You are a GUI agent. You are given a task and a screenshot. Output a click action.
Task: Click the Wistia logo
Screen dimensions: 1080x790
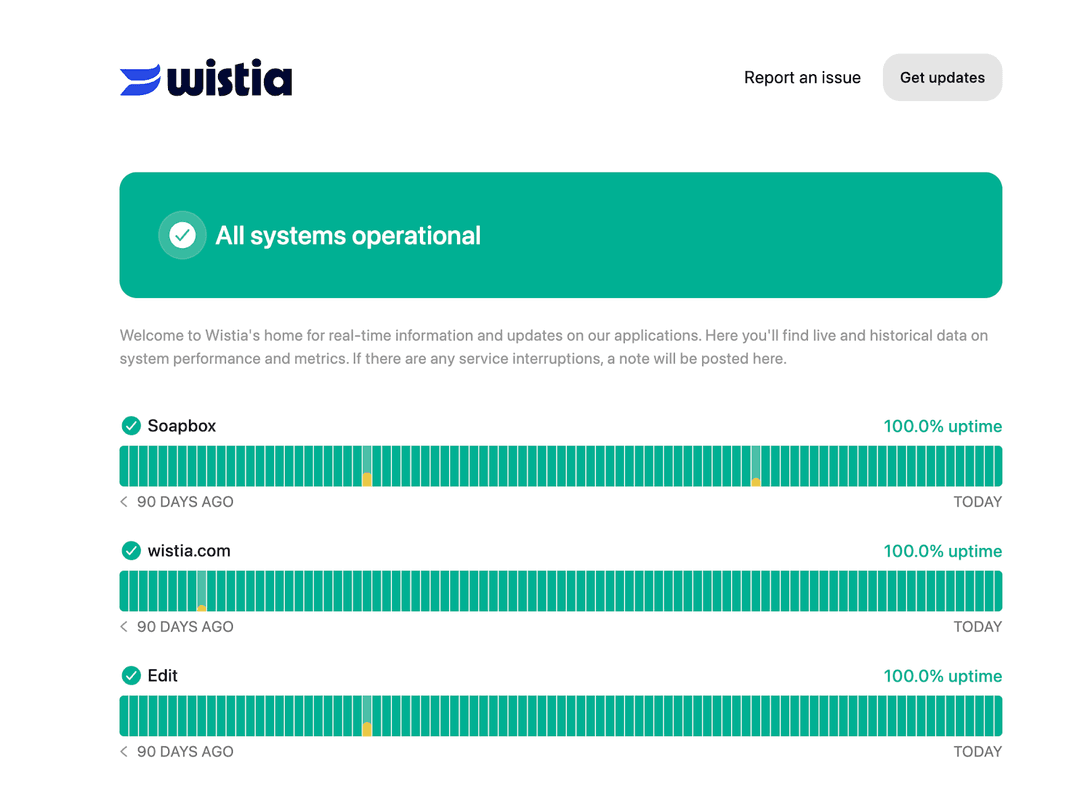(x=206, y=77)
